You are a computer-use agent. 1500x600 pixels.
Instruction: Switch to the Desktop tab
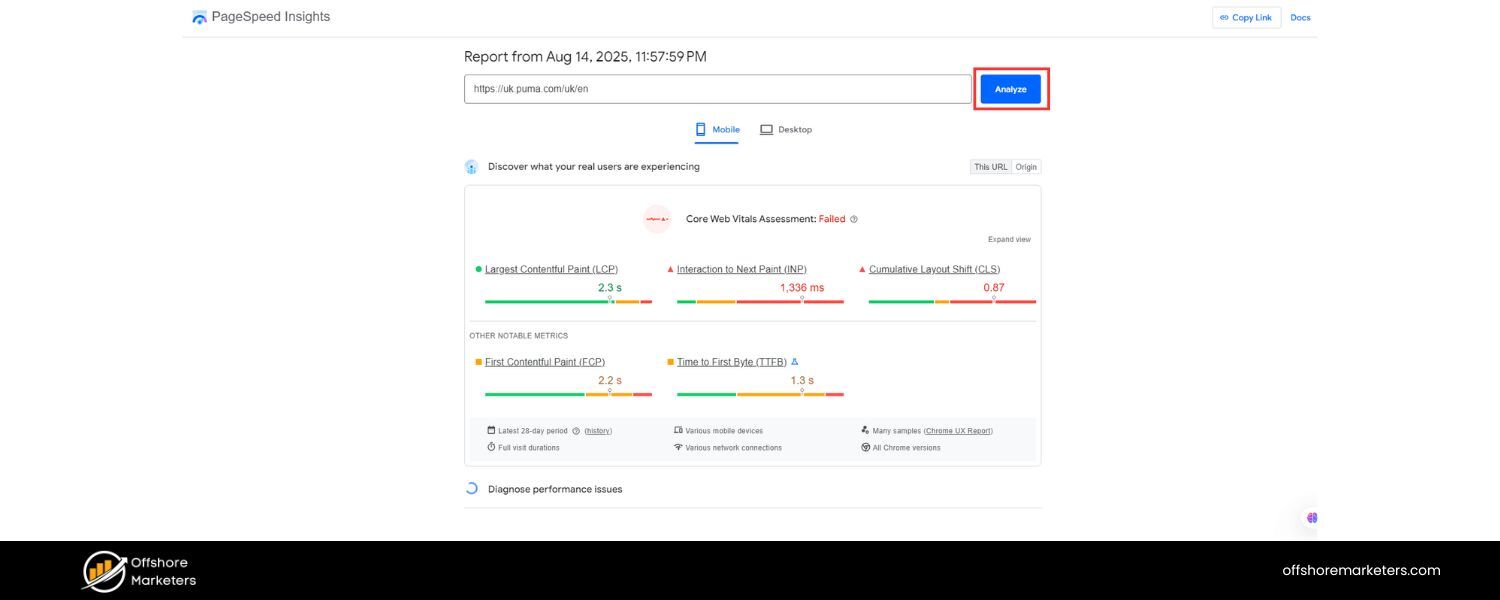(x=786, y=130)
